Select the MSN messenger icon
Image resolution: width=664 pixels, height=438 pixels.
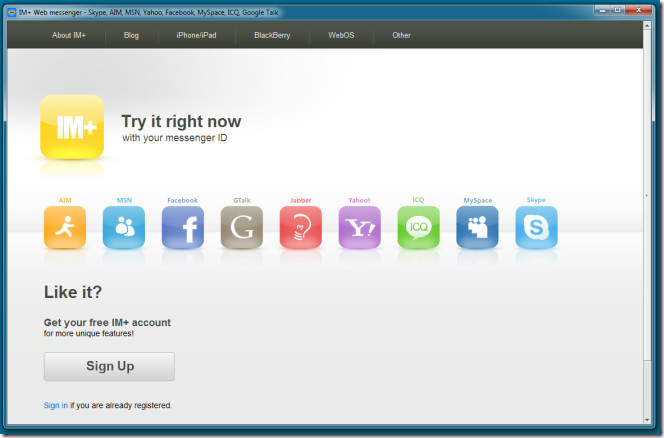coord(124,227)
